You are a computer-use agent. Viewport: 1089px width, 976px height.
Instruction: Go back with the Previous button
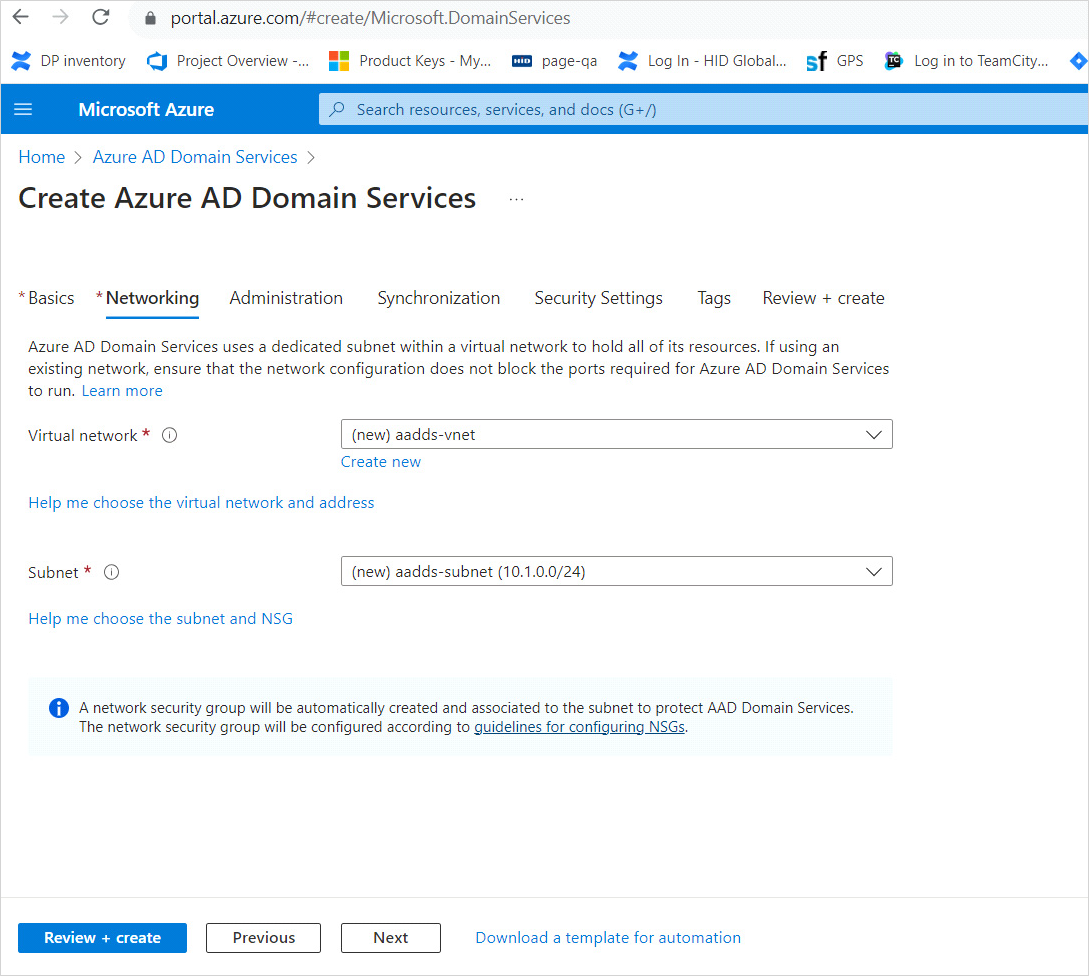[263, 938]
